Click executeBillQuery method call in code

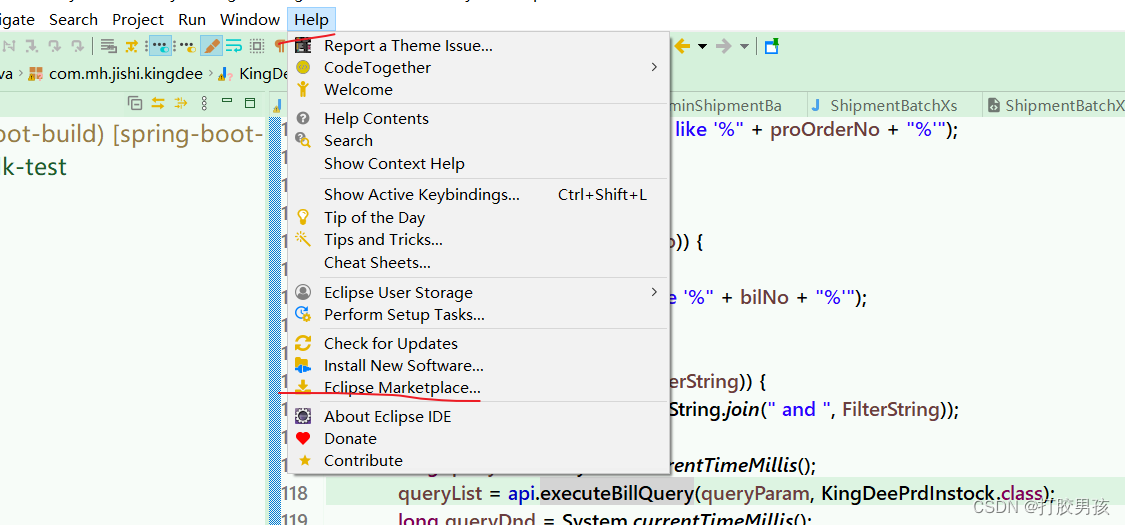click(x=617, y=493)
